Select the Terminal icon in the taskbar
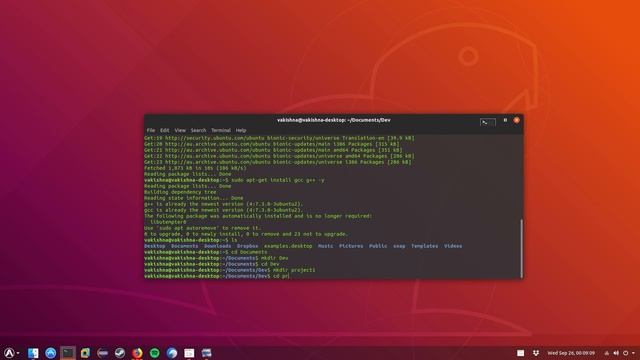 [x=68, y=353]
